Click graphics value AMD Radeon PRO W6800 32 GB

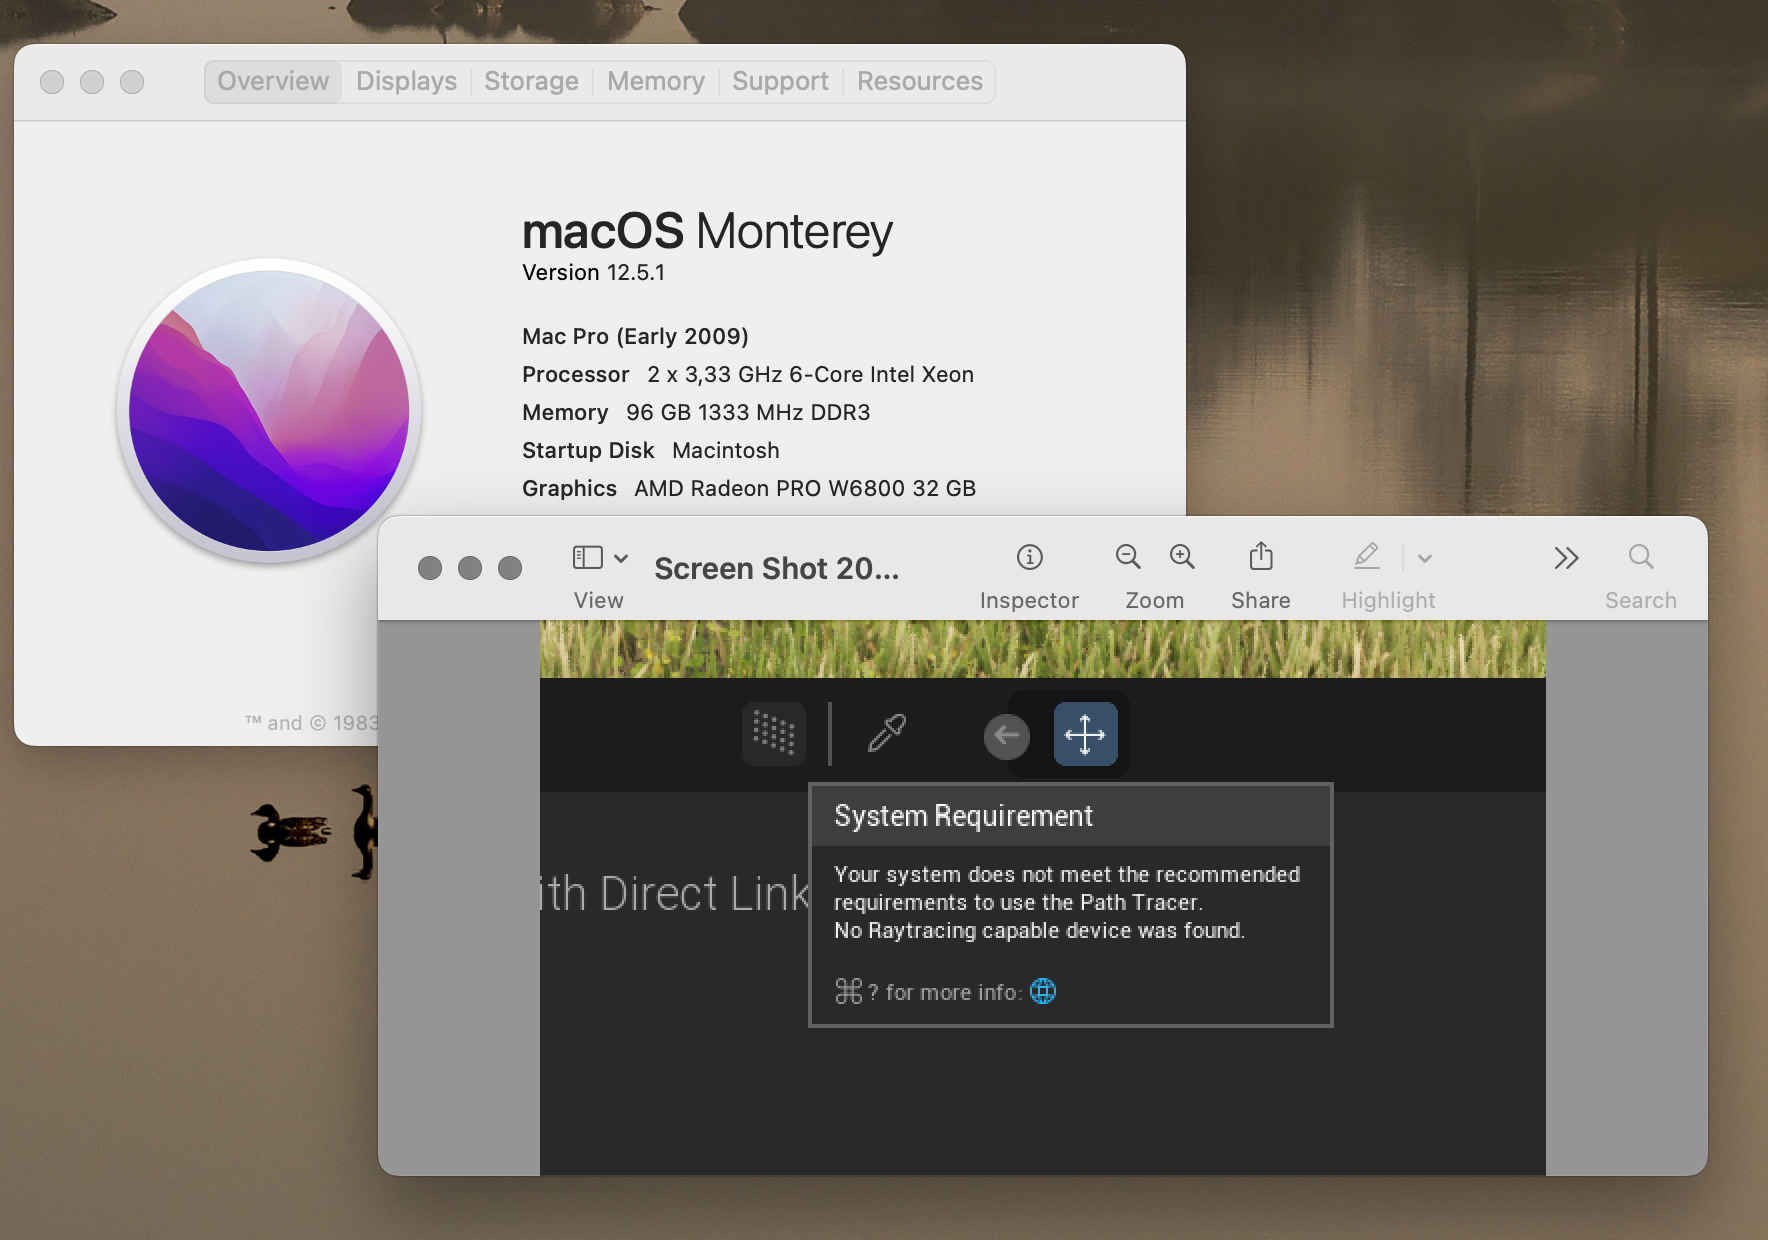pyautogui.click(x=805, y=488)
